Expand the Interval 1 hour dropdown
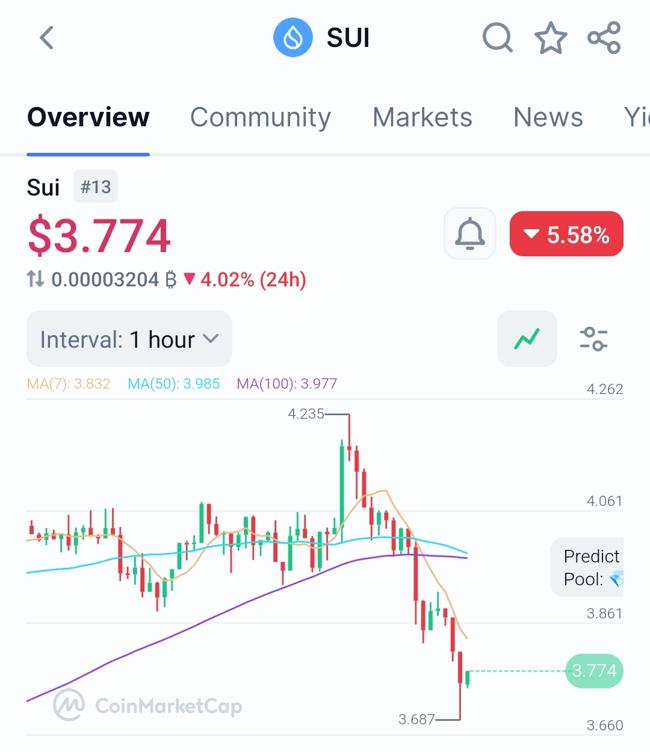Viewport: 650px width, 752px height. [x=129, y=339]
